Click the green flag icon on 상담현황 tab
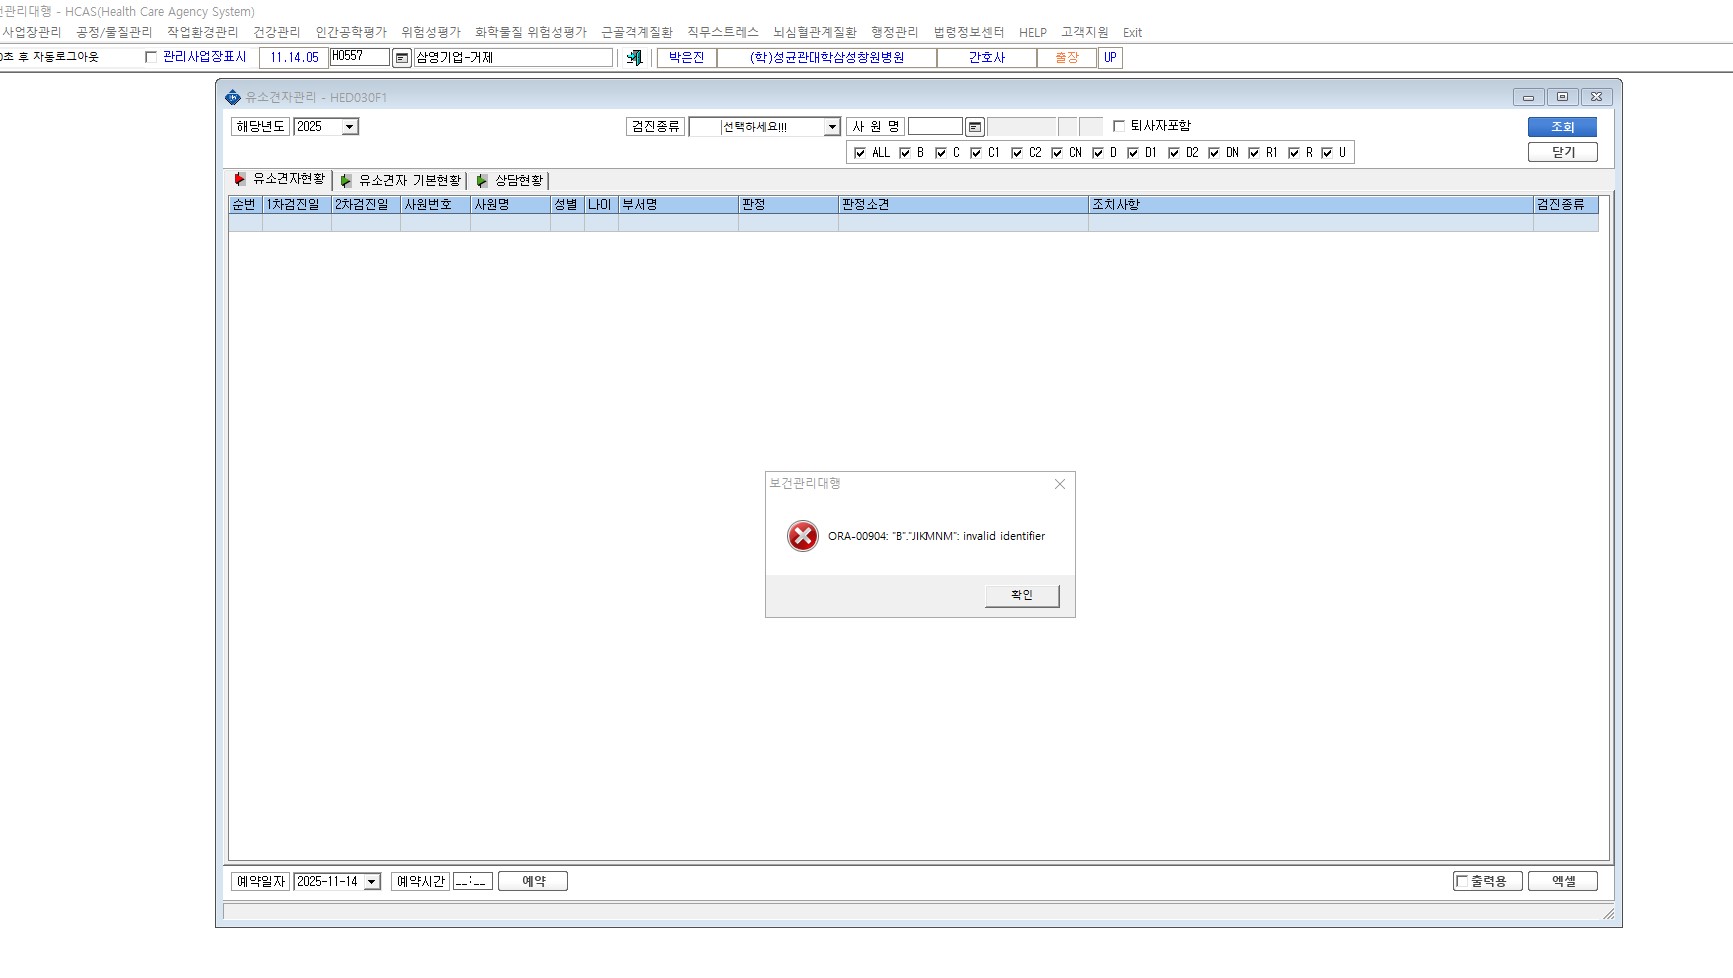1733x978 pixels. click(482, 181)
